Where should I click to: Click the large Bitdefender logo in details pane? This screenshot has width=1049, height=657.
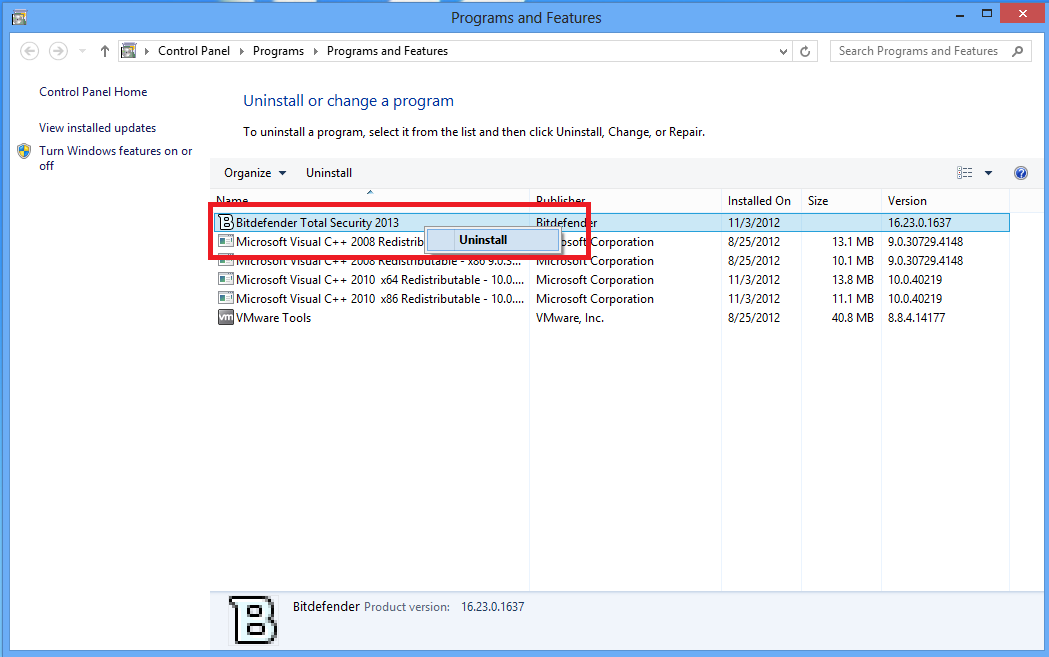point(253,620)
